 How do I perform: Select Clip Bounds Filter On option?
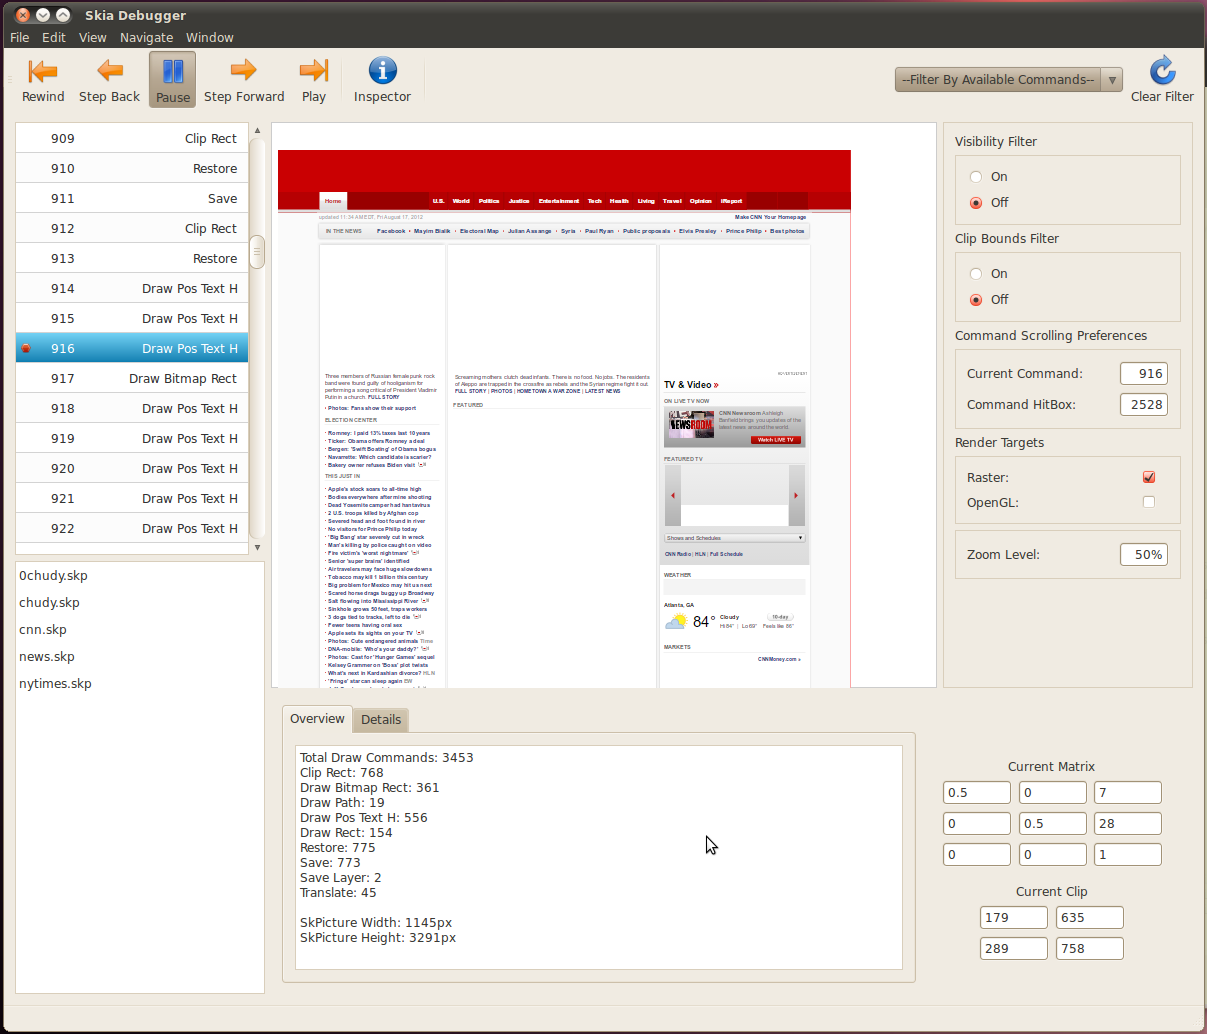tap(976, 274)
